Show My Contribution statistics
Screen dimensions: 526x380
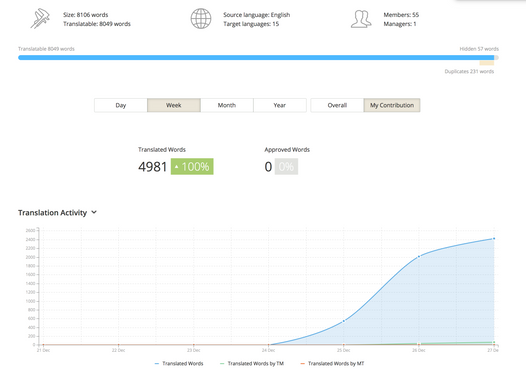pos(392,105)
